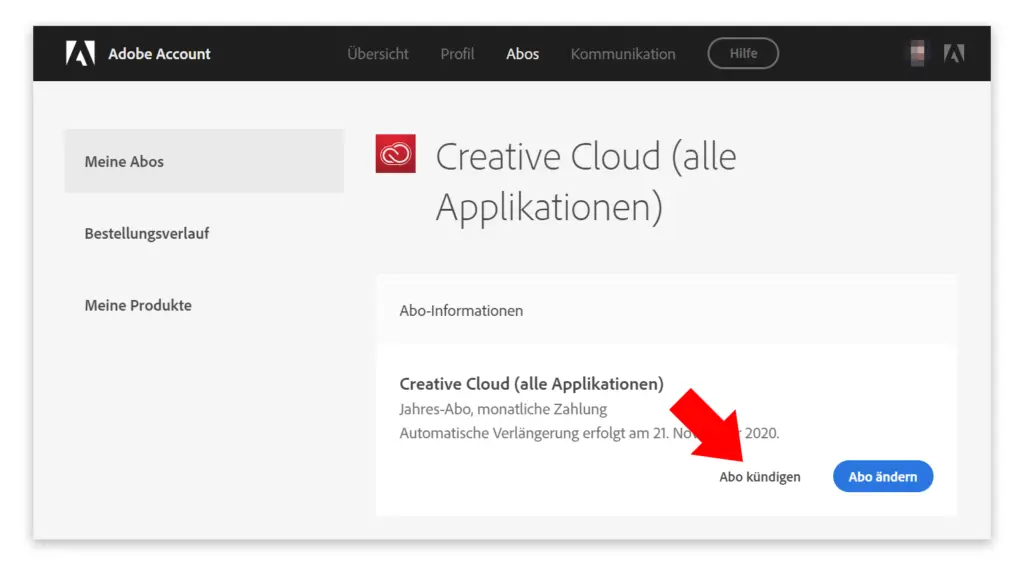Click the Jahres-Abo, monatliche Zahlung text

click(x=503, y=409)
